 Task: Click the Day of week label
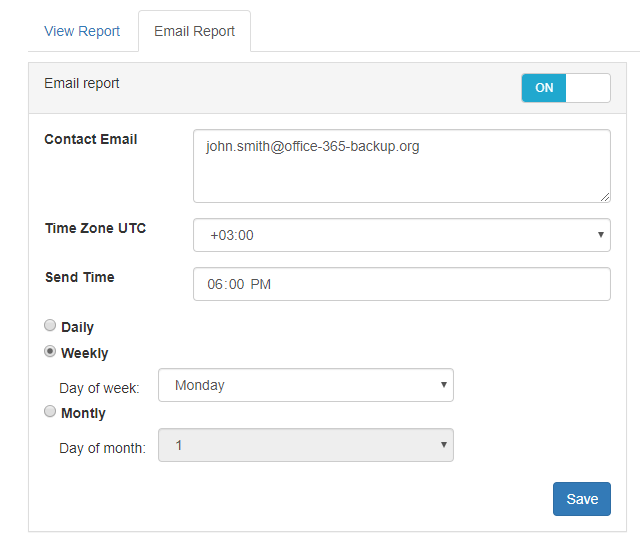99,388
